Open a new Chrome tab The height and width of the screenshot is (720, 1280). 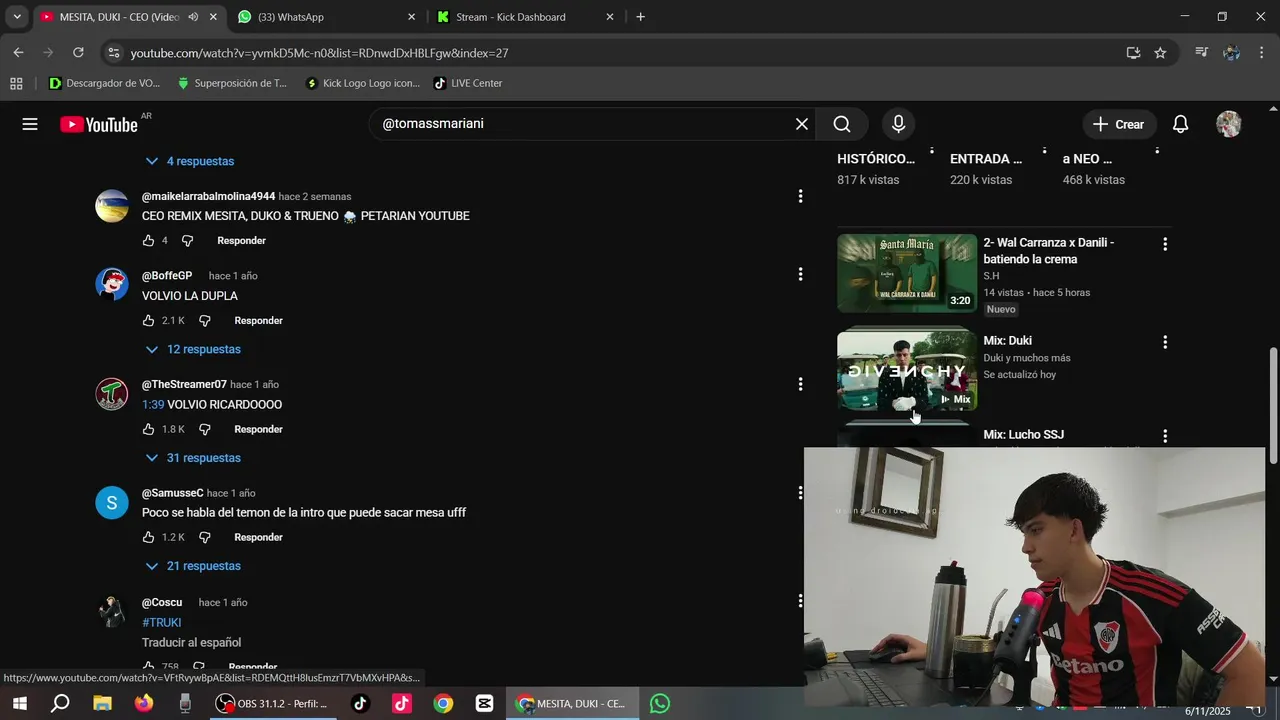(x=640, y=17)
